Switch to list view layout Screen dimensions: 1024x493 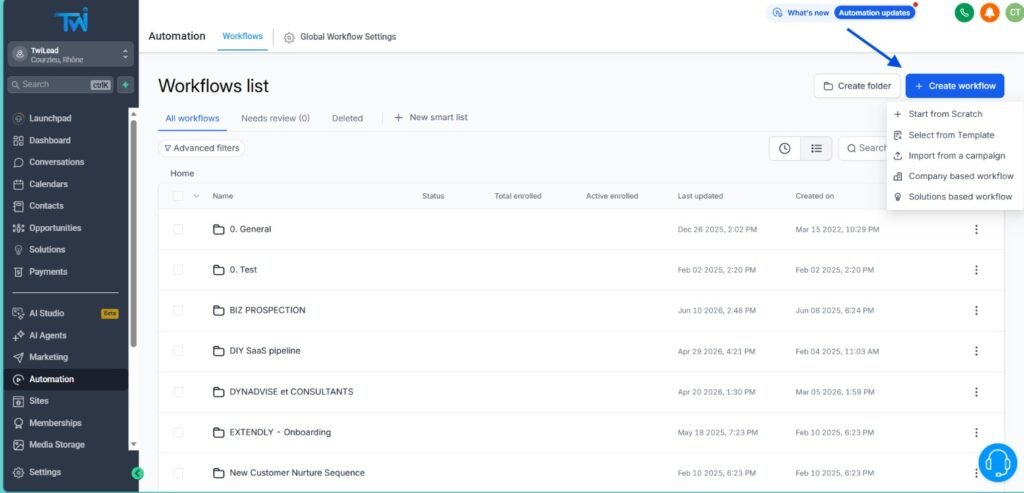816,148
